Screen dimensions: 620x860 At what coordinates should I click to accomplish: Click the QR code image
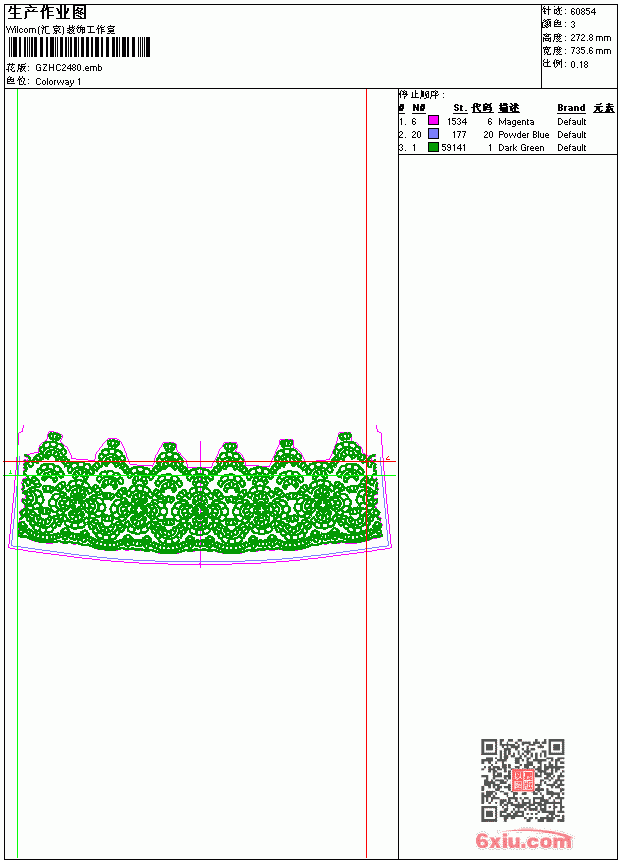coord(523,780)
